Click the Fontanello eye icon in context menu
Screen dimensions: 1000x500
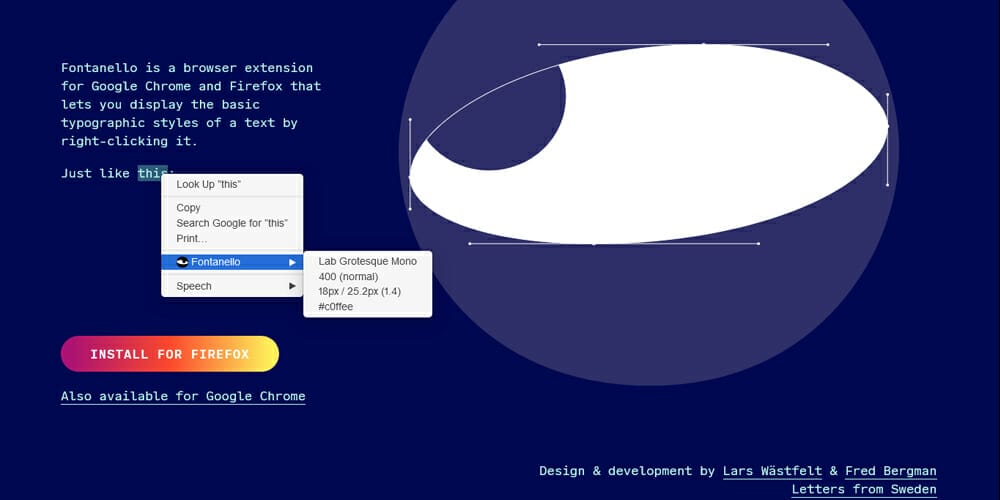pos(182,262)
